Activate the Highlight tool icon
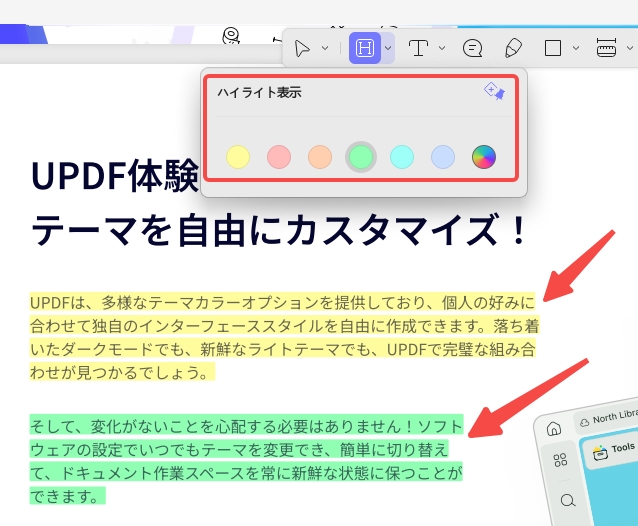Viewport: 638px width, 526px height. [365, 48]
